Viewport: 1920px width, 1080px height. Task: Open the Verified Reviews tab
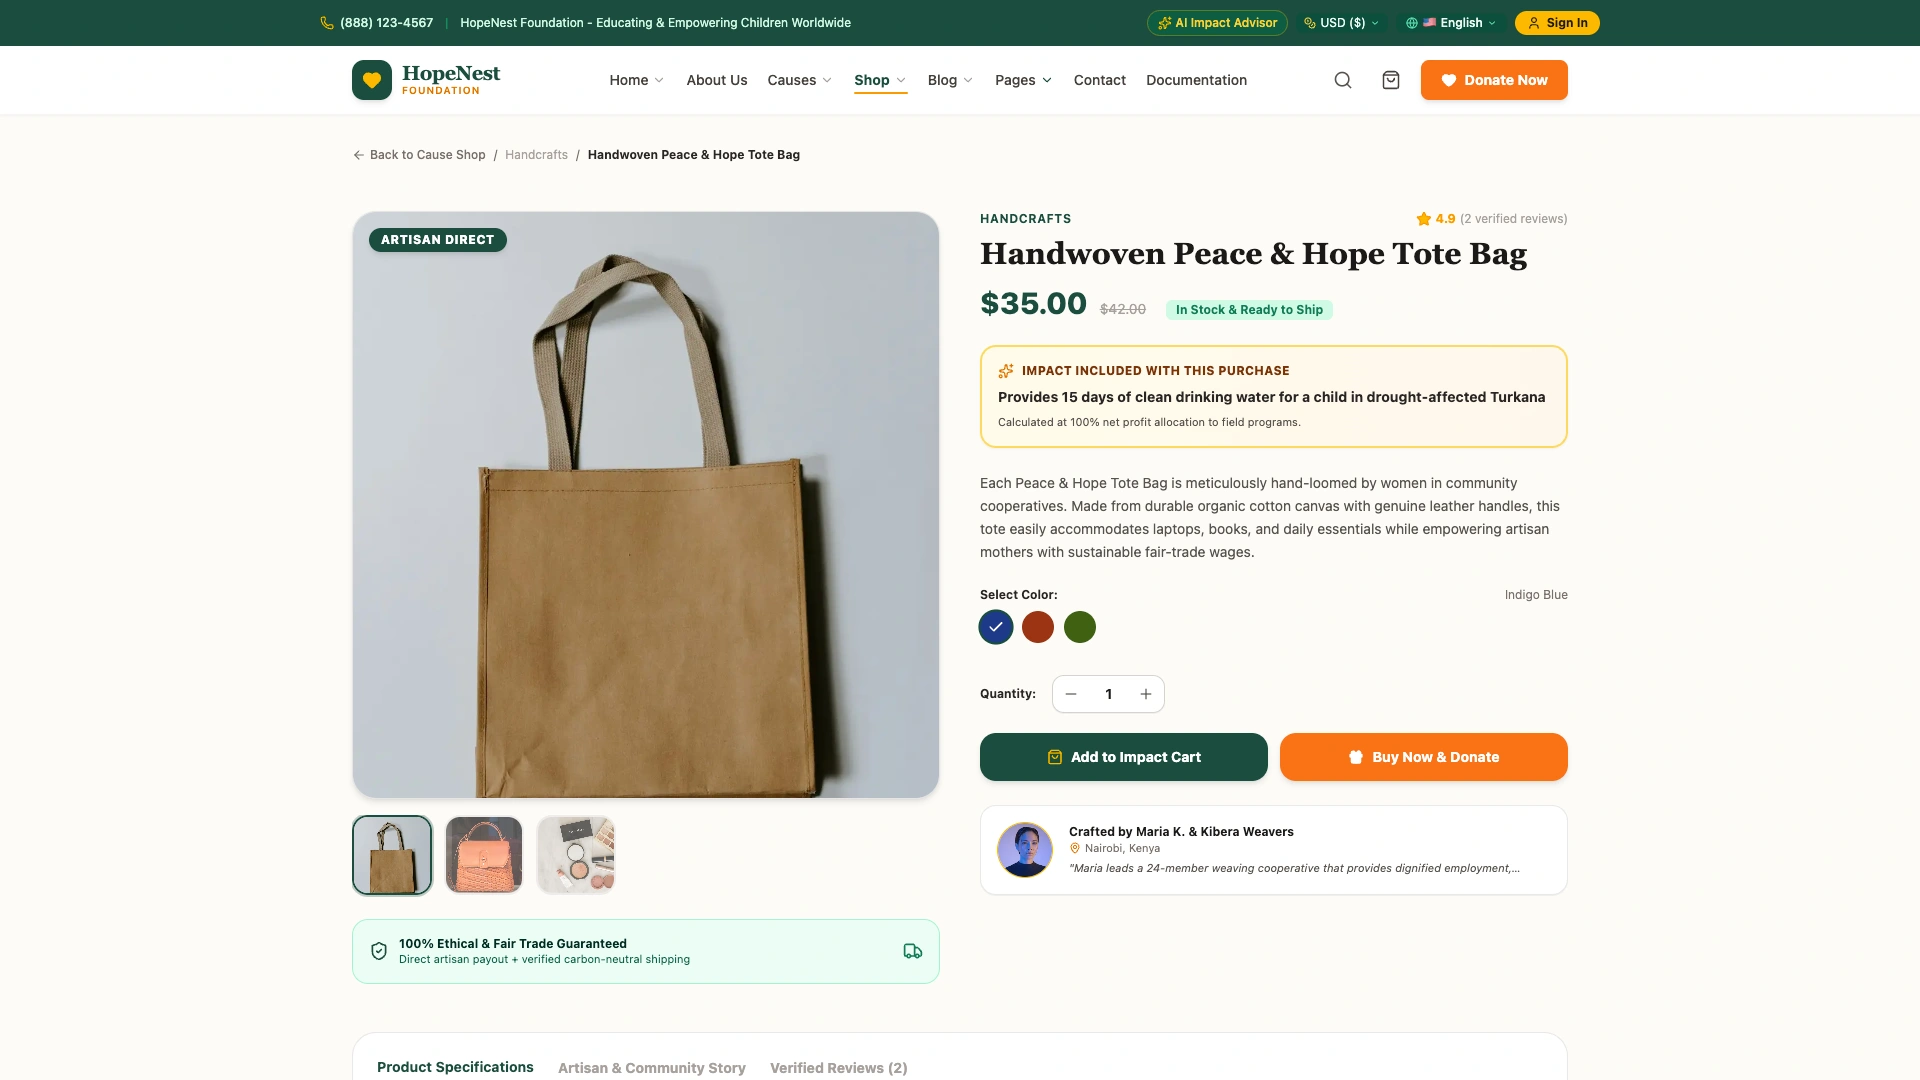(x=839, y=1068)
